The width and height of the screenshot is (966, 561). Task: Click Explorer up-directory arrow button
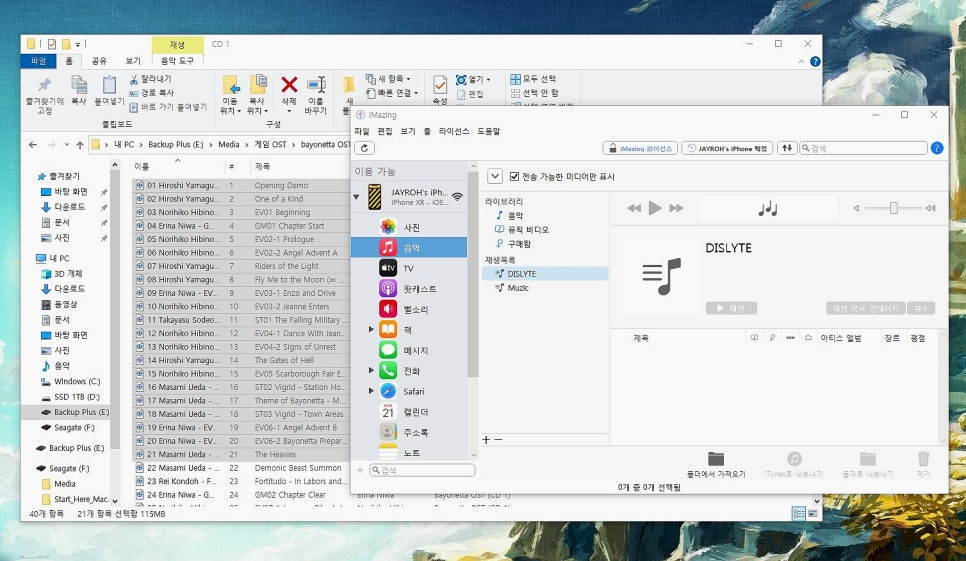[x=79, y=145]
